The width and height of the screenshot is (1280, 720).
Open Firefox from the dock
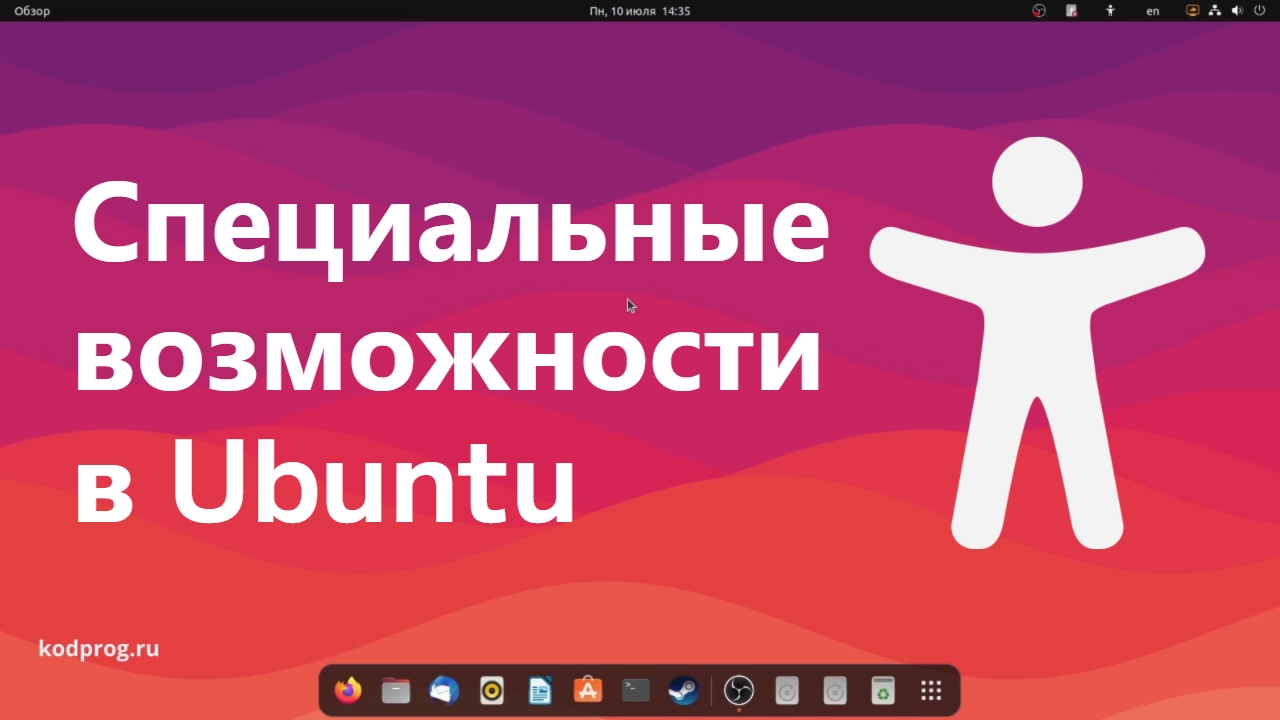(348, 690)
